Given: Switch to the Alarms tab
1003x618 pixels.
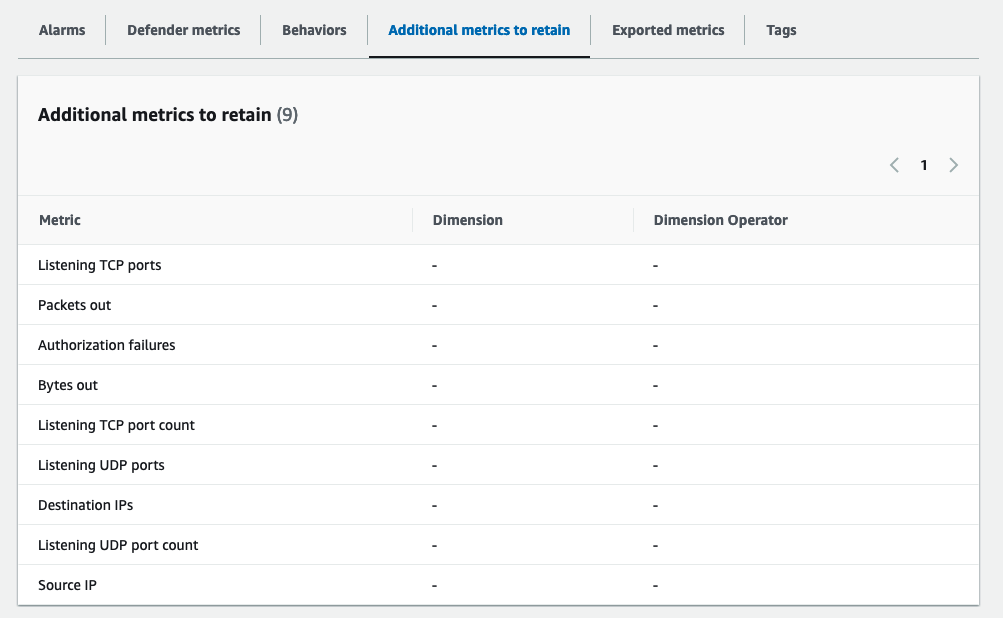Looking at the screenshot, I should point(61,30).
